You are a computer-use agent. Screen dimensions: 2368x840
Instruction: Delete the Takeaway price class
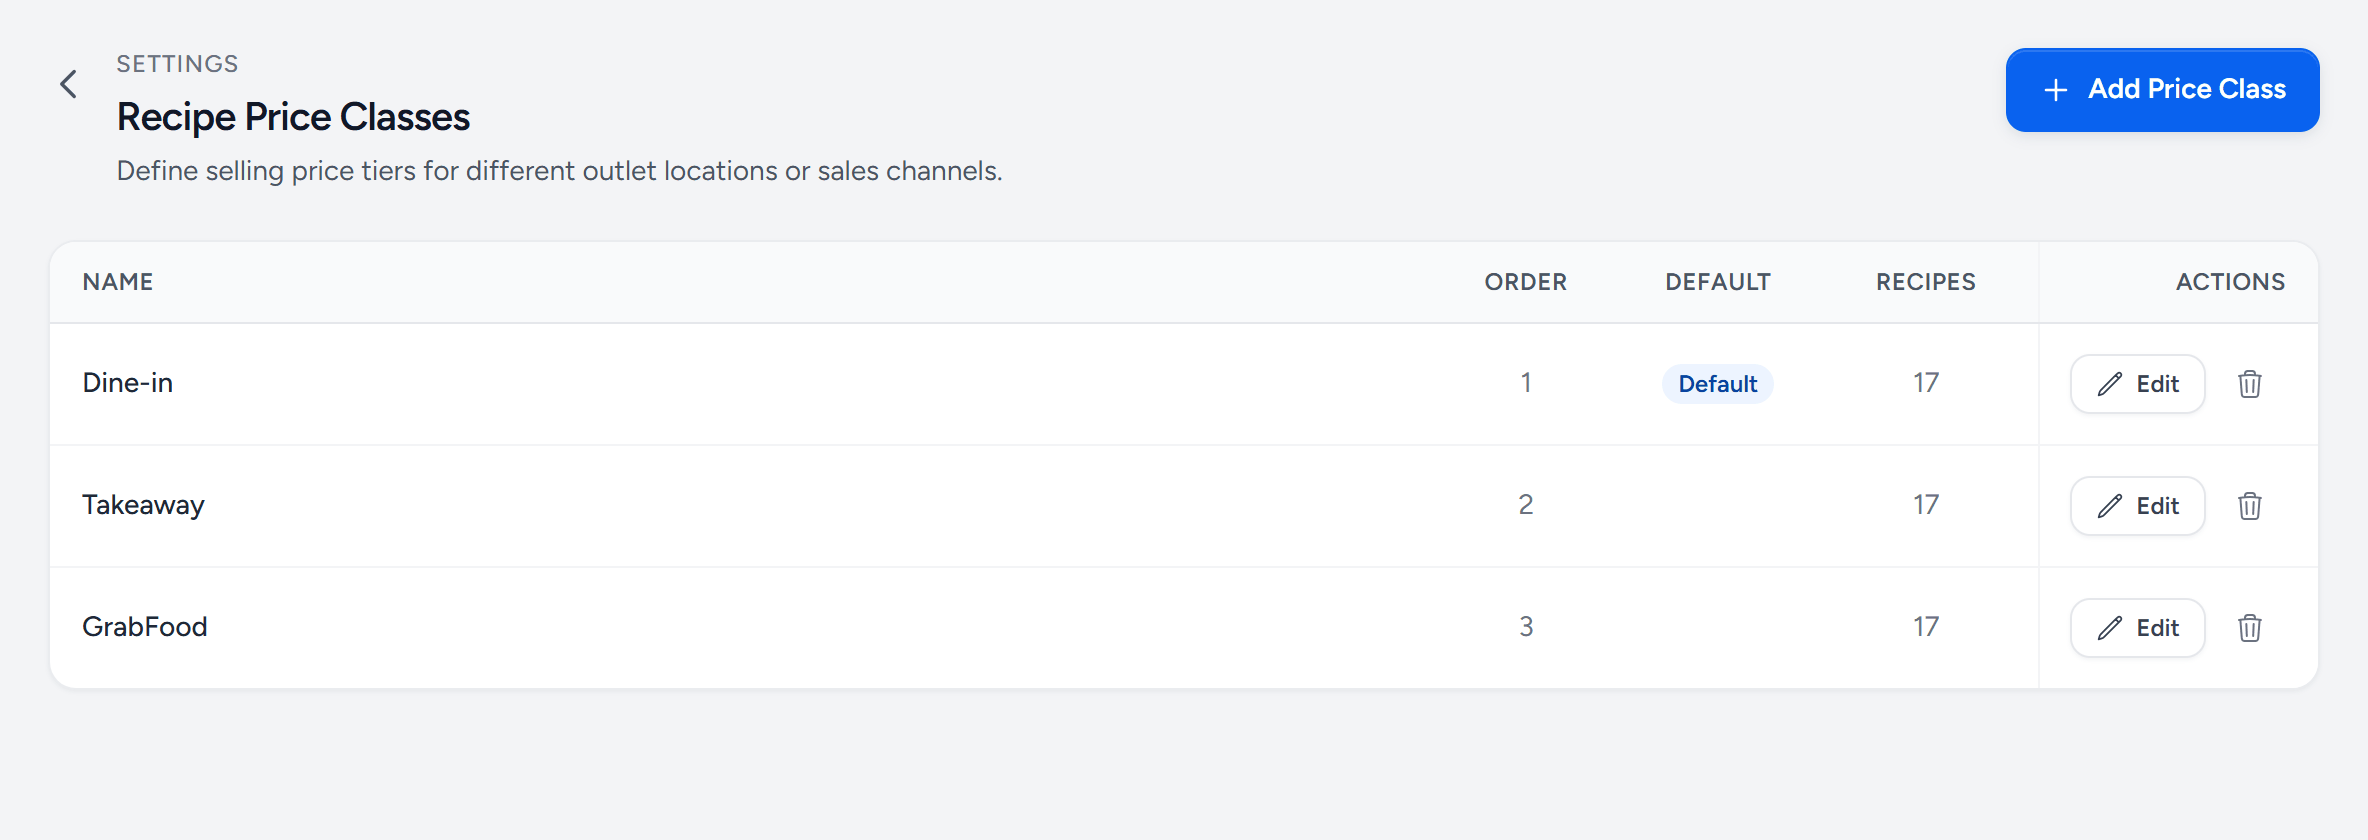(2250, 506)
